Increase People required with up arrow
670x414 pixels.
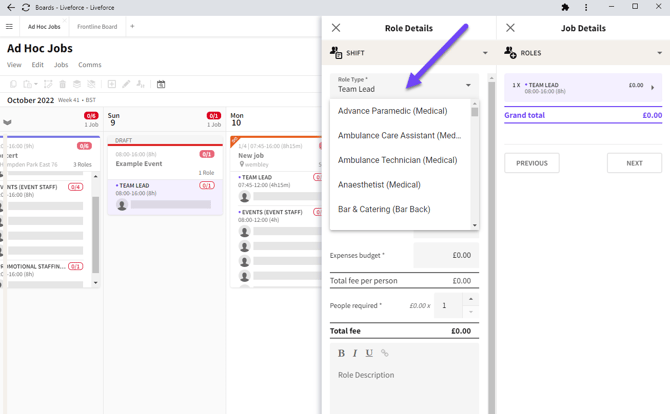(471, 299)
